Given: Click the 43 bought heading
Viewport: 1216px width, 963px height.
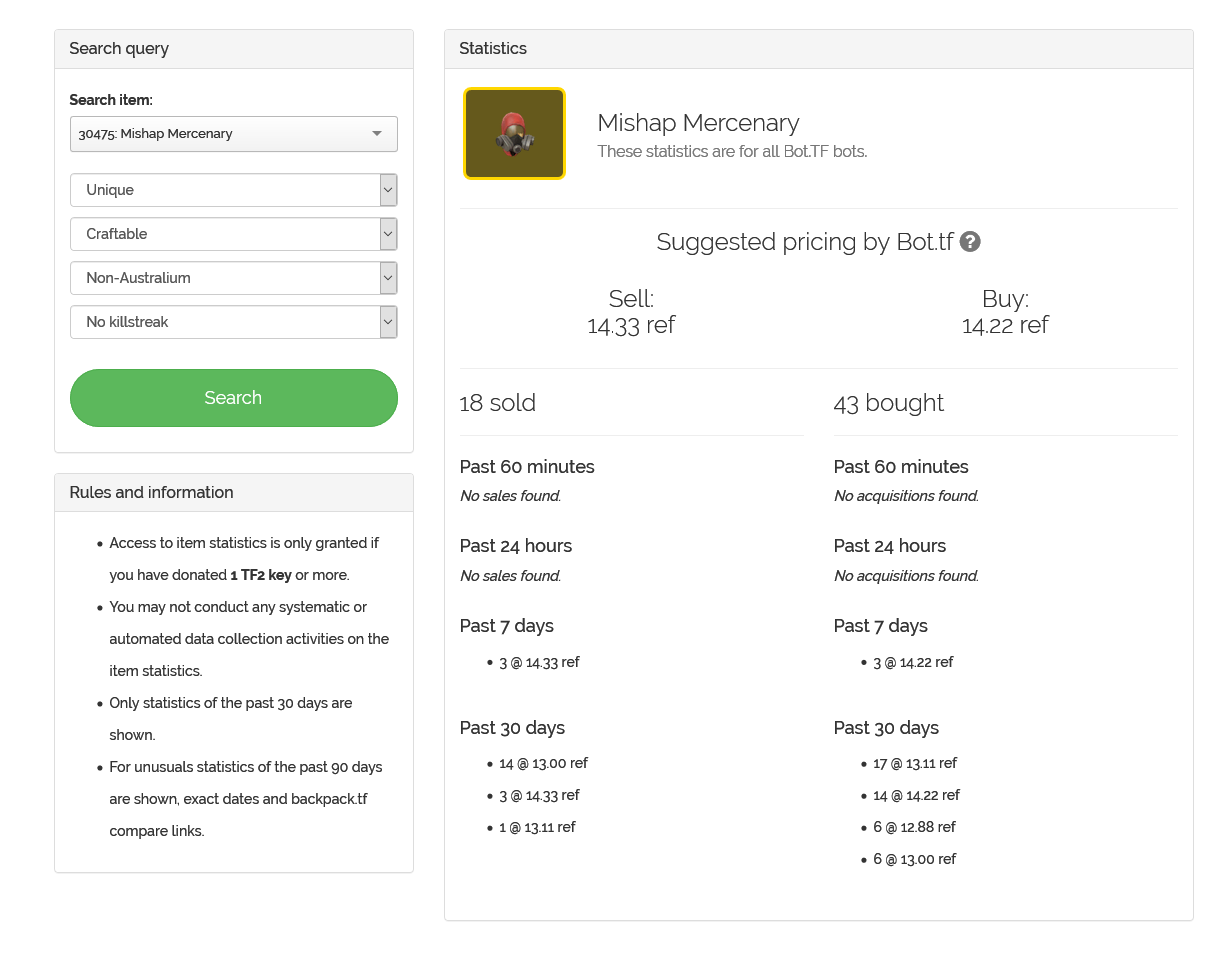Looking at the screenshot, I should [x=889, y=403].
